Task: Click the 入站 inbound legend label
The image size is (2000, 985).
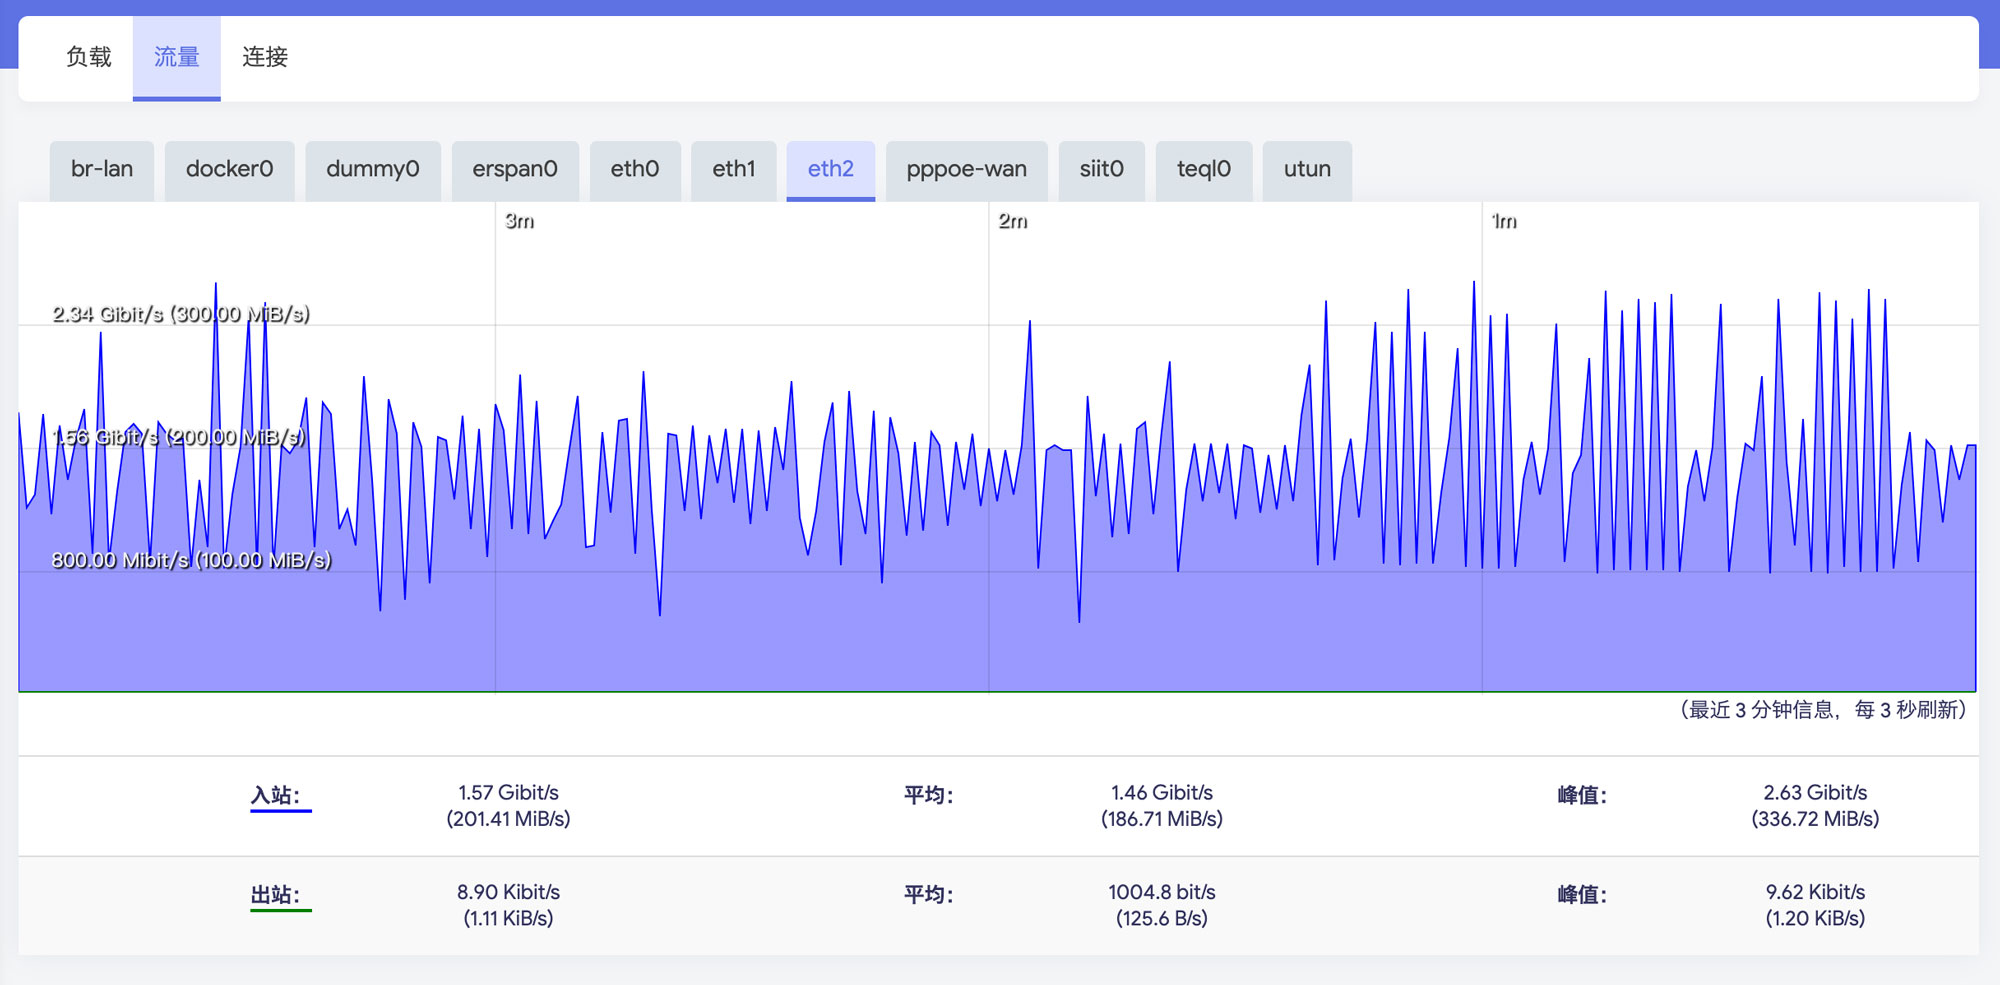Action: [x=275, y=795]
